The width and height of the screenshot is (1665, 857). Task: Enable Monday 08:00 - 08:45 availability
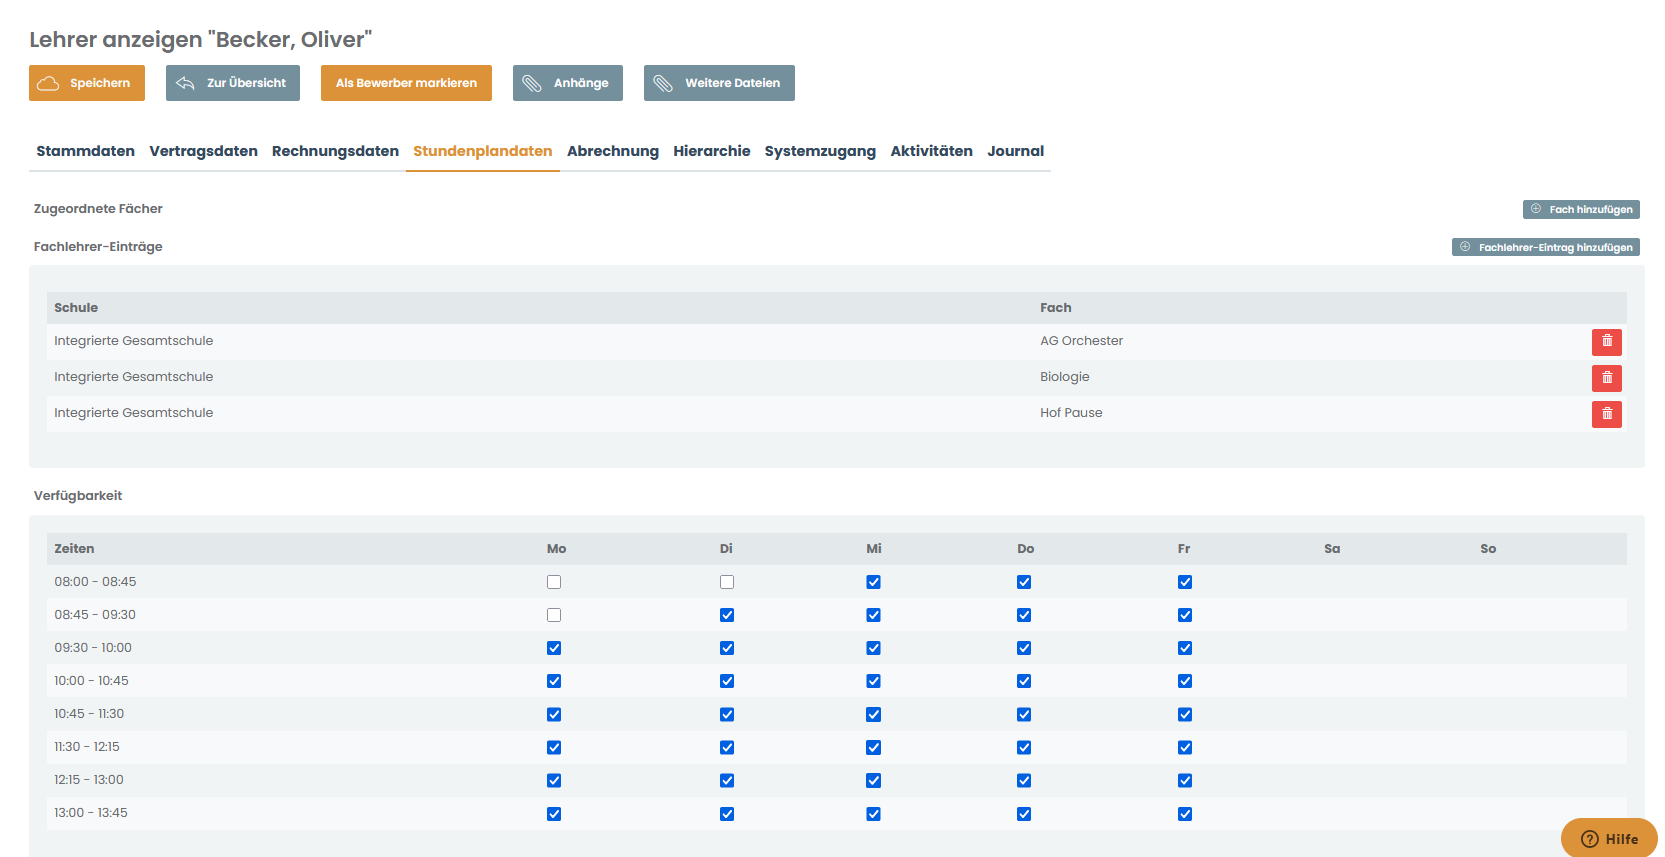[x=554, y=582]
